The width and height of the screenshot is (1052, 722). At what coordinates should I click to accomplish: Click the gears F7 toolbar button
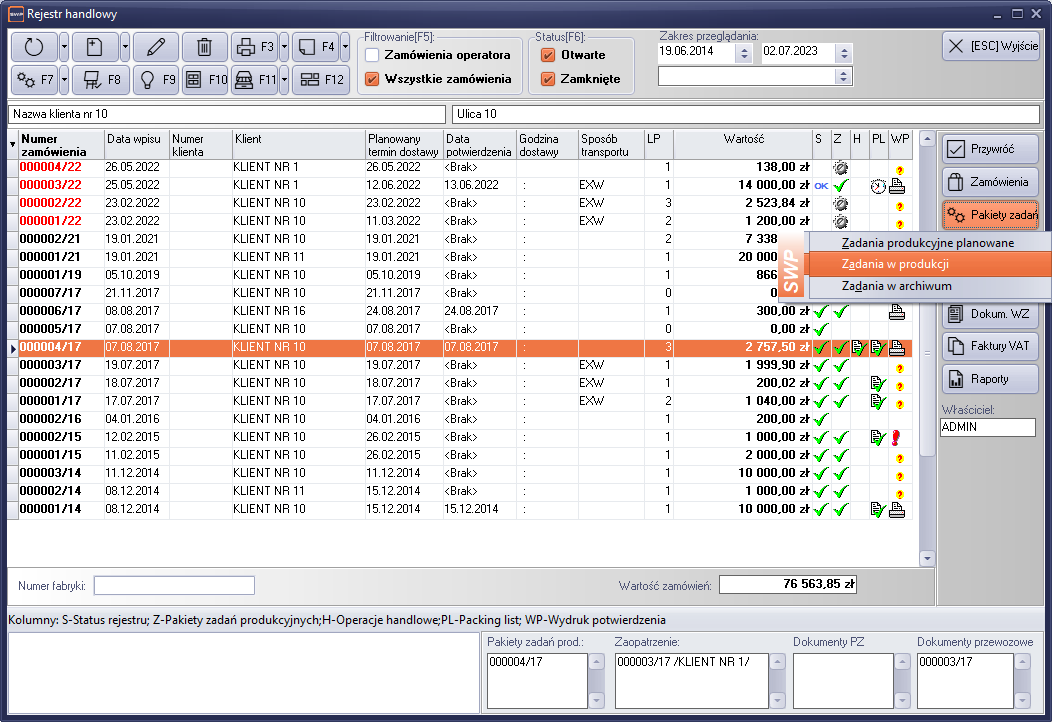34,79
